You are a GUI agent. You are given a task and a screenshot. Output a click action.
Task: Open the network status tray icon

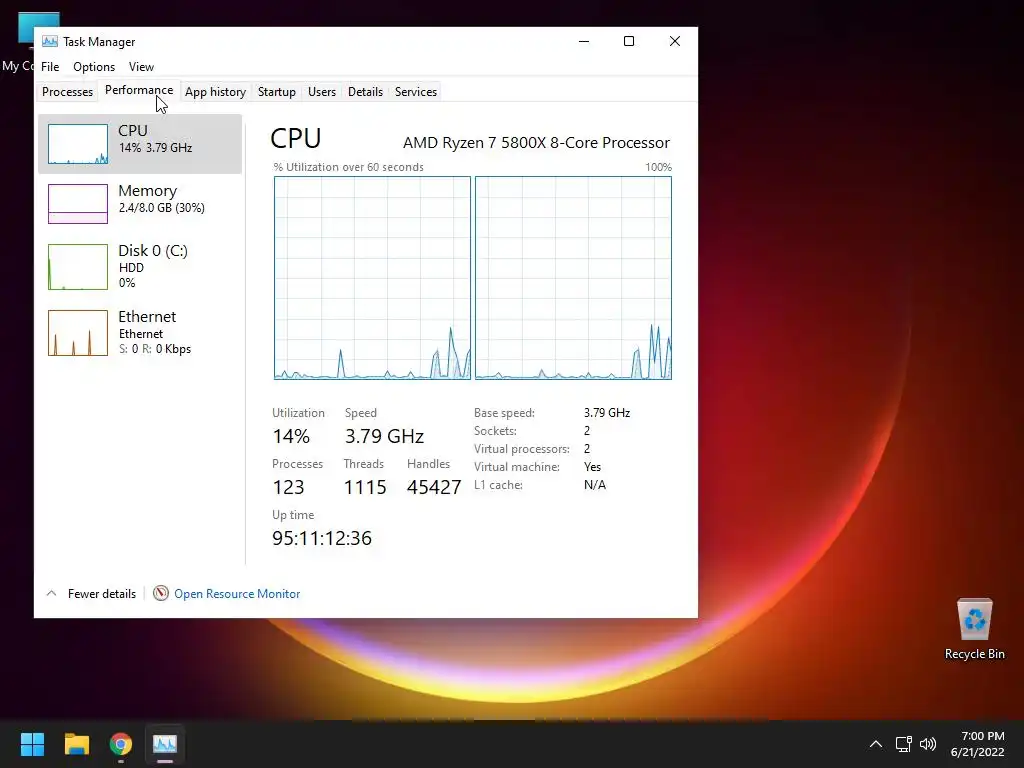[x=903, y=744]
